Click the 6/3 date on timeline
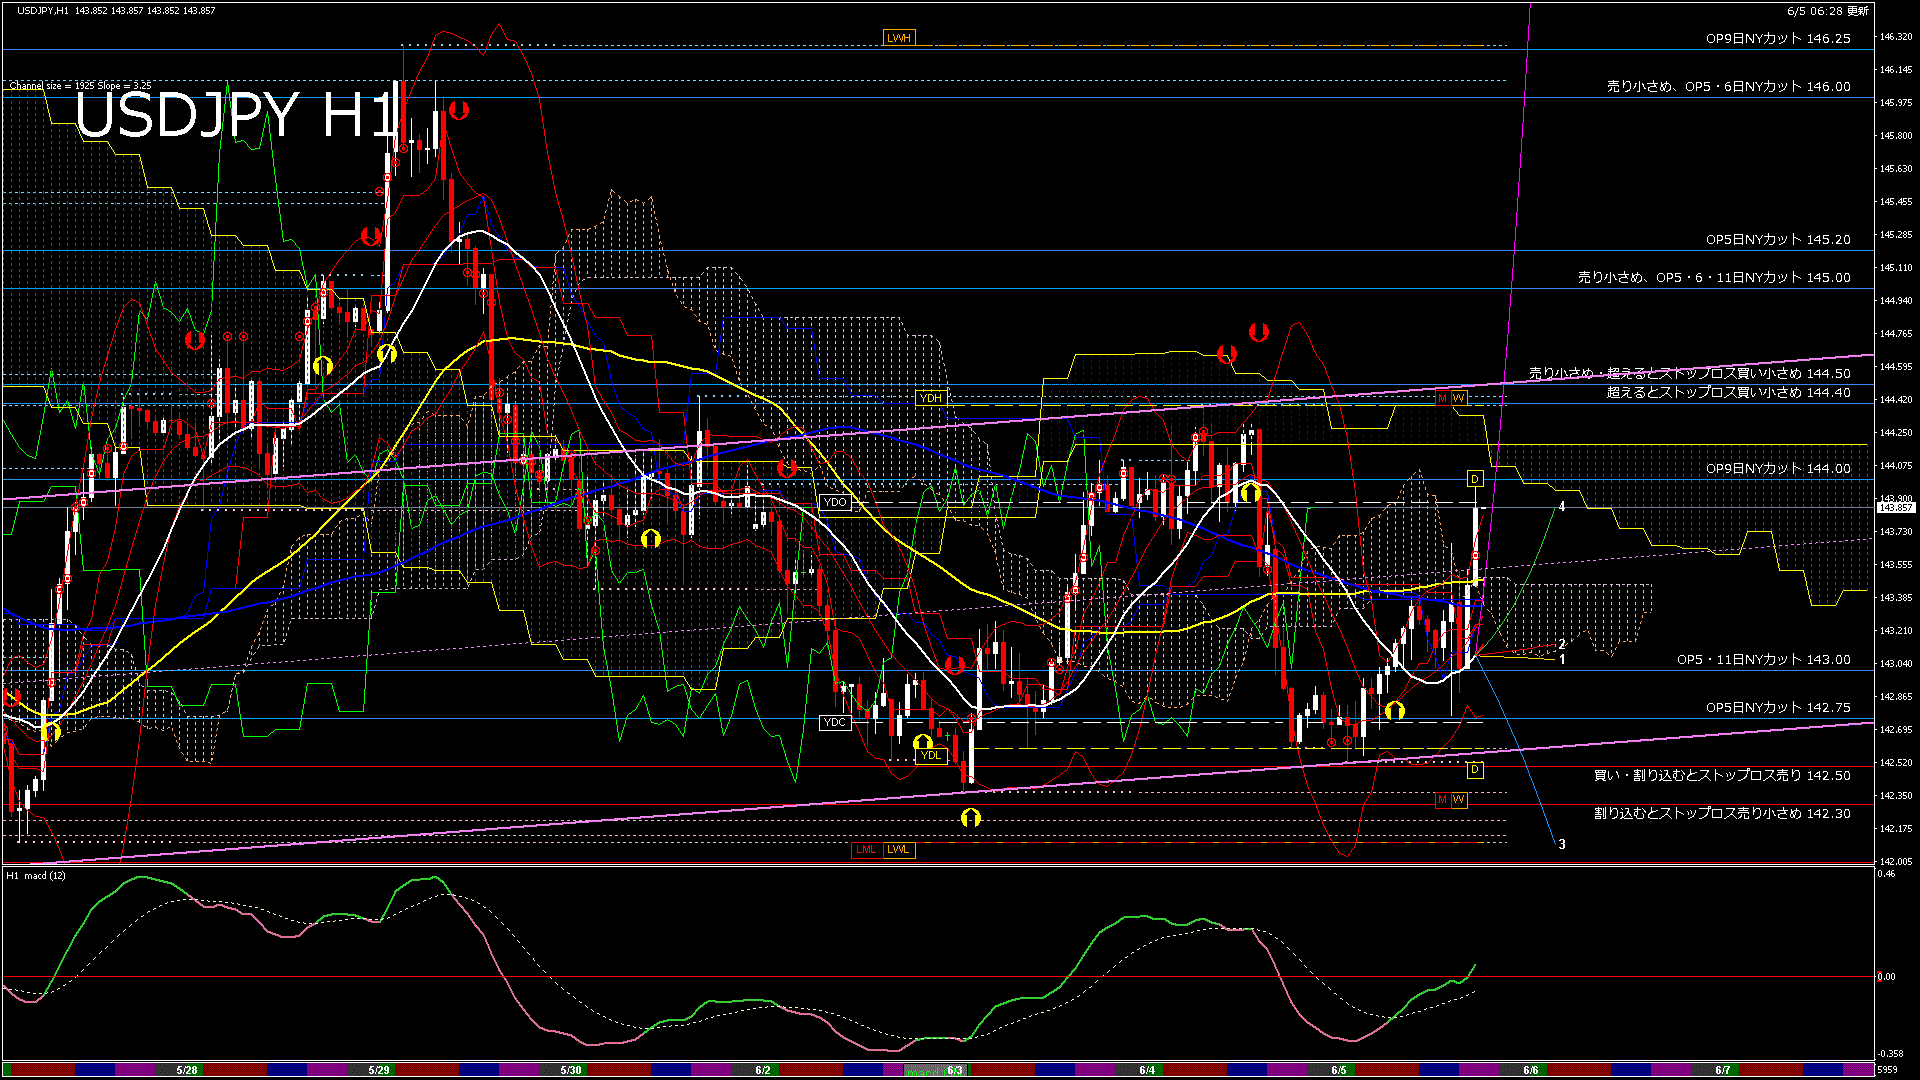 click(x=955, y=1070)
